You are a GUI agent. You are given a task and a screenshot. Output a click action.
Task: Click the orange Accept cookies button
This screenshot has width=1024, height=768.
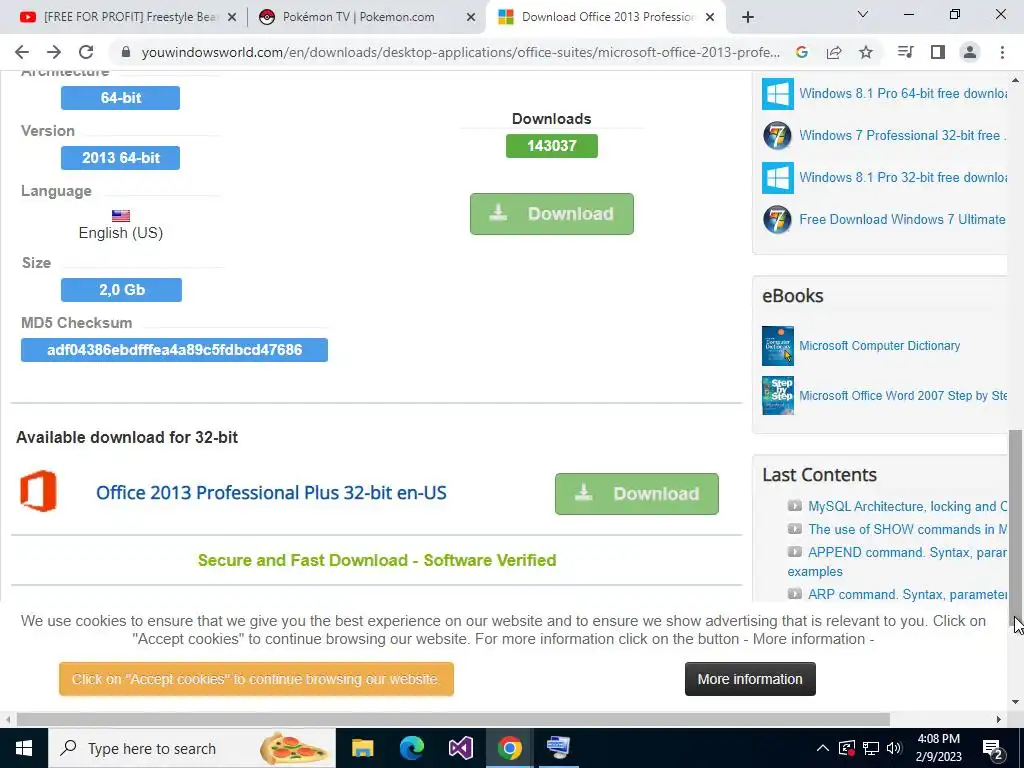tap(256, 679)
